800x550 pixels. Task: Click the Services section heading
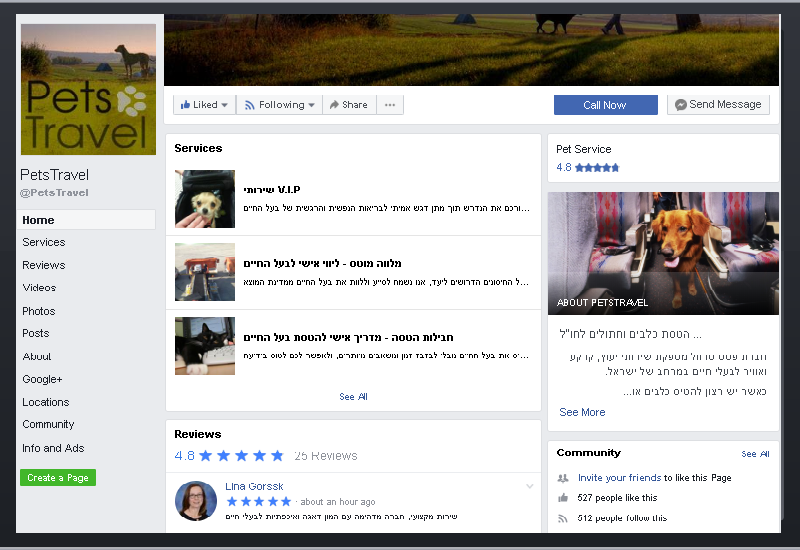click(198, 148)
